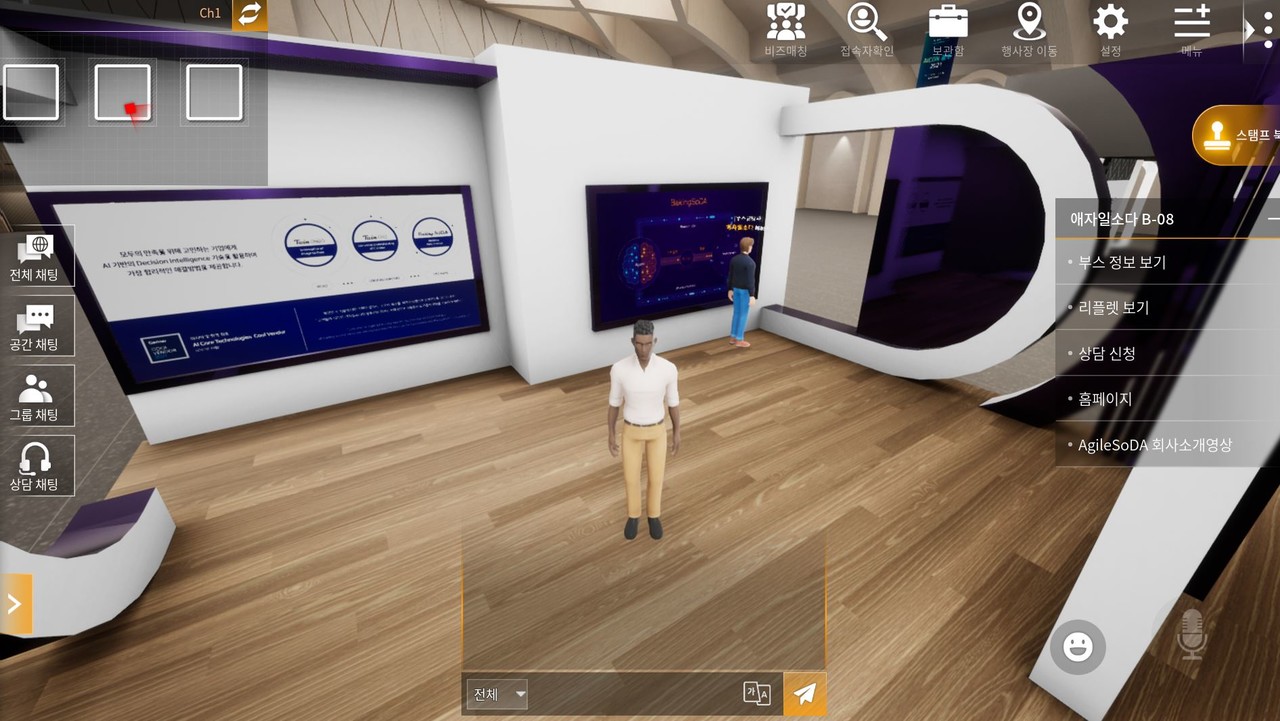Open AgileSoDA 회사소개영상 video link
This screenshot has height=721, width=1280.
point(1154,445)
